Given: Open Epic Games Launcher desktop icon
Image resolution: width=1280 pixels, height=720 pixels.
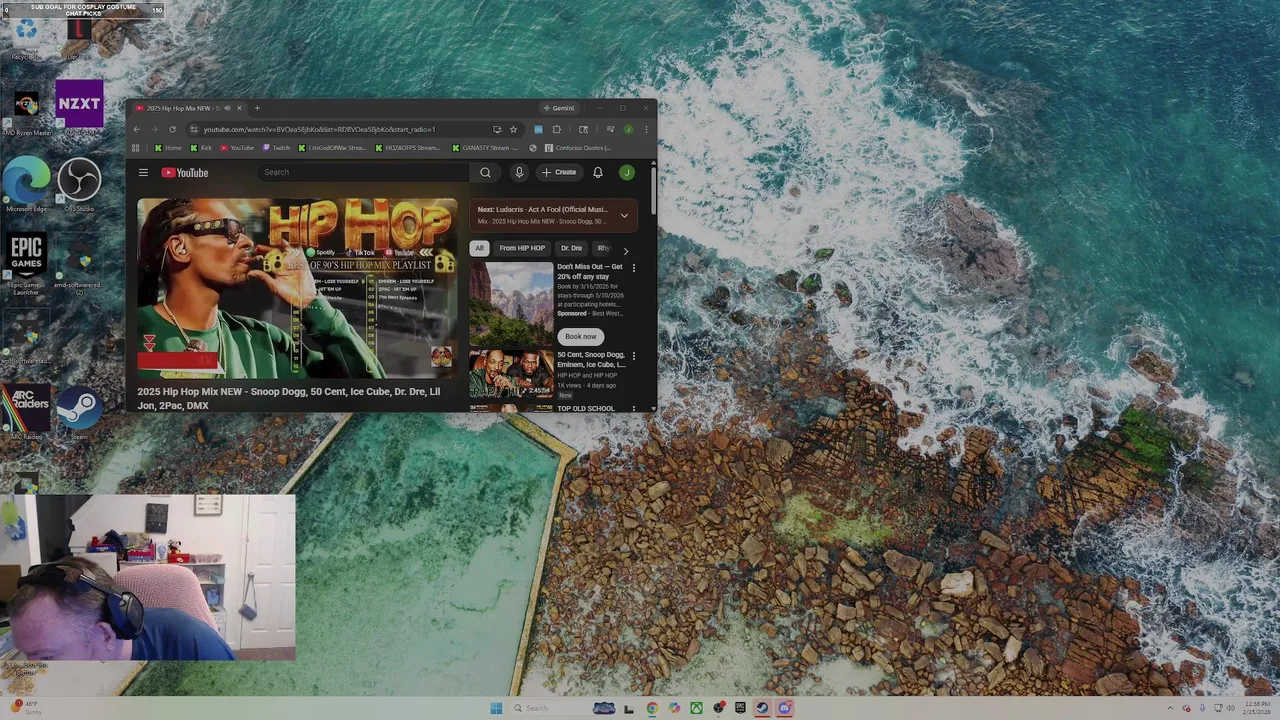Looking at the screenshot, I should click(x=27, y=264).
